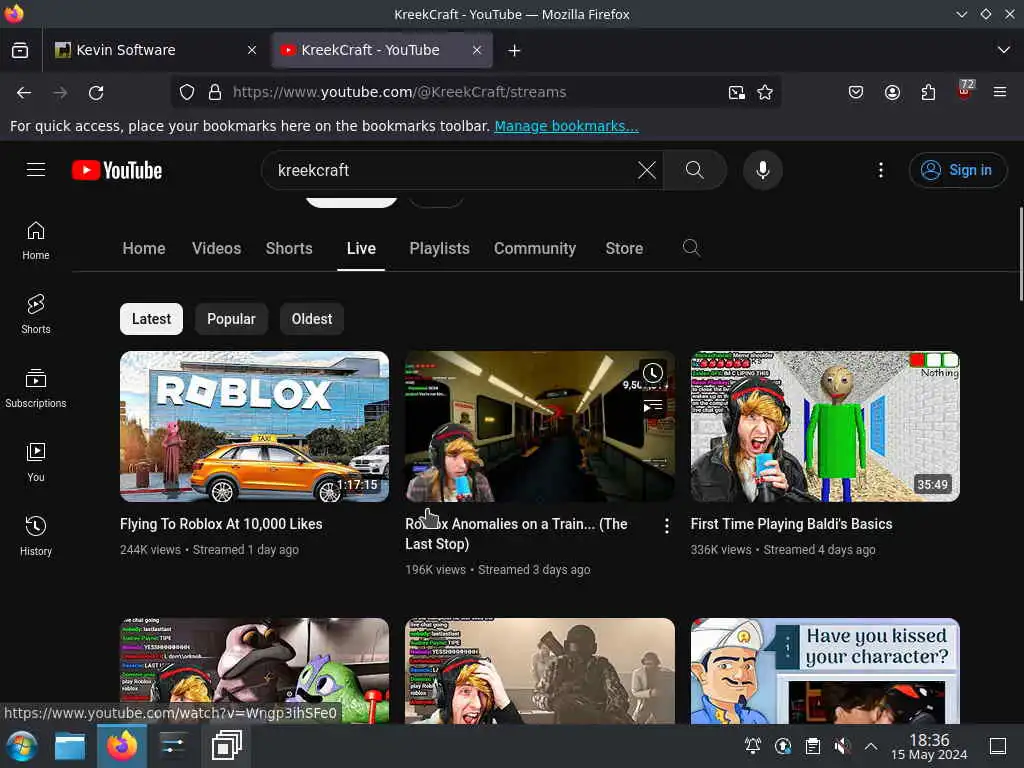Switch to the Kevin Software tab

pos(157,50)
